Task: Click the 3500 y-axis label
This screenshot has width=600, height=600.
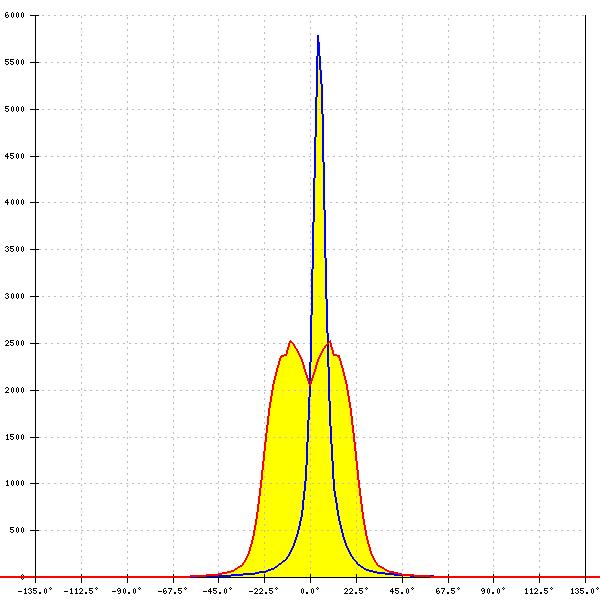Action: coord(15,249)
